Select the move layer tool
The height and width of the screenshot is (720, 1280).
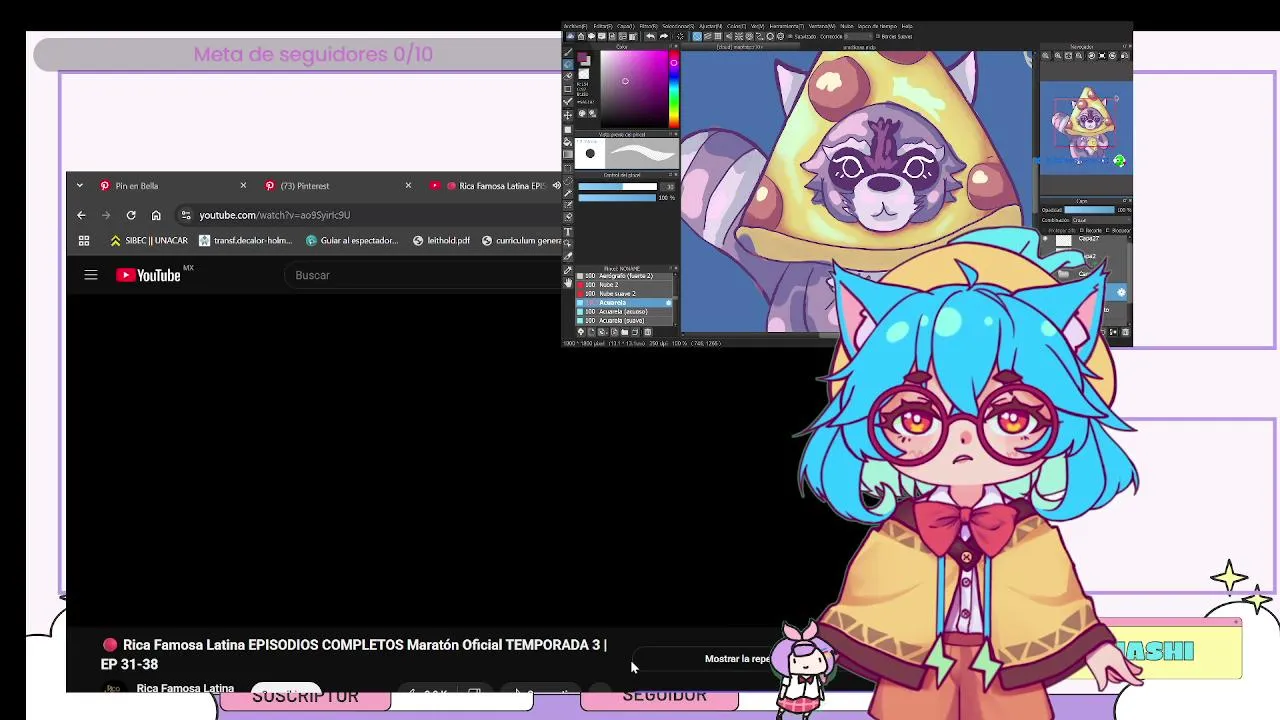(x=568, y=115)
